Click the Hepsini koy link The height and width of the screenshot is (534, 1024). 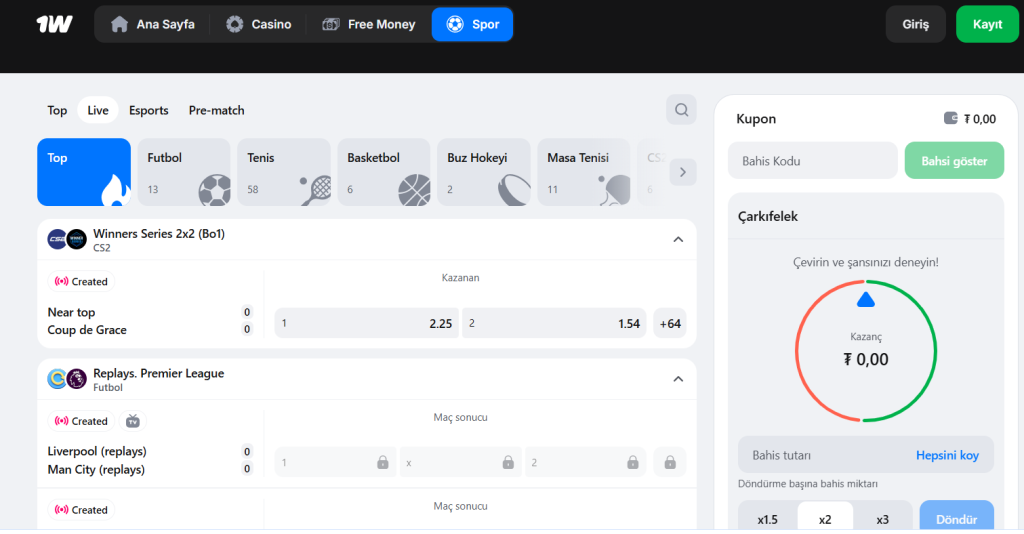[947, 455]
